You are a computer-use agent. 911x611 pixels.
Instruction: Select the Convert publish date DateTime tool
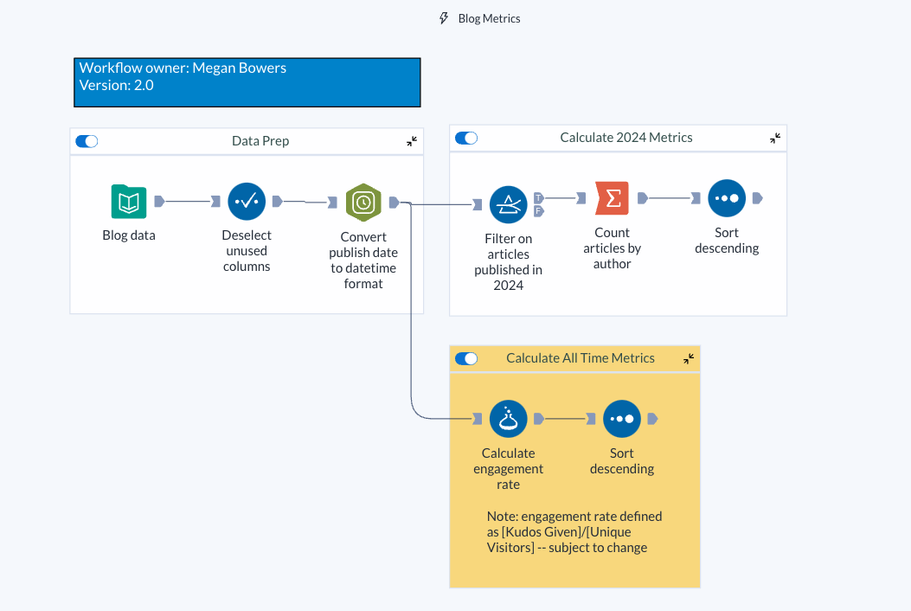(363, 202)
